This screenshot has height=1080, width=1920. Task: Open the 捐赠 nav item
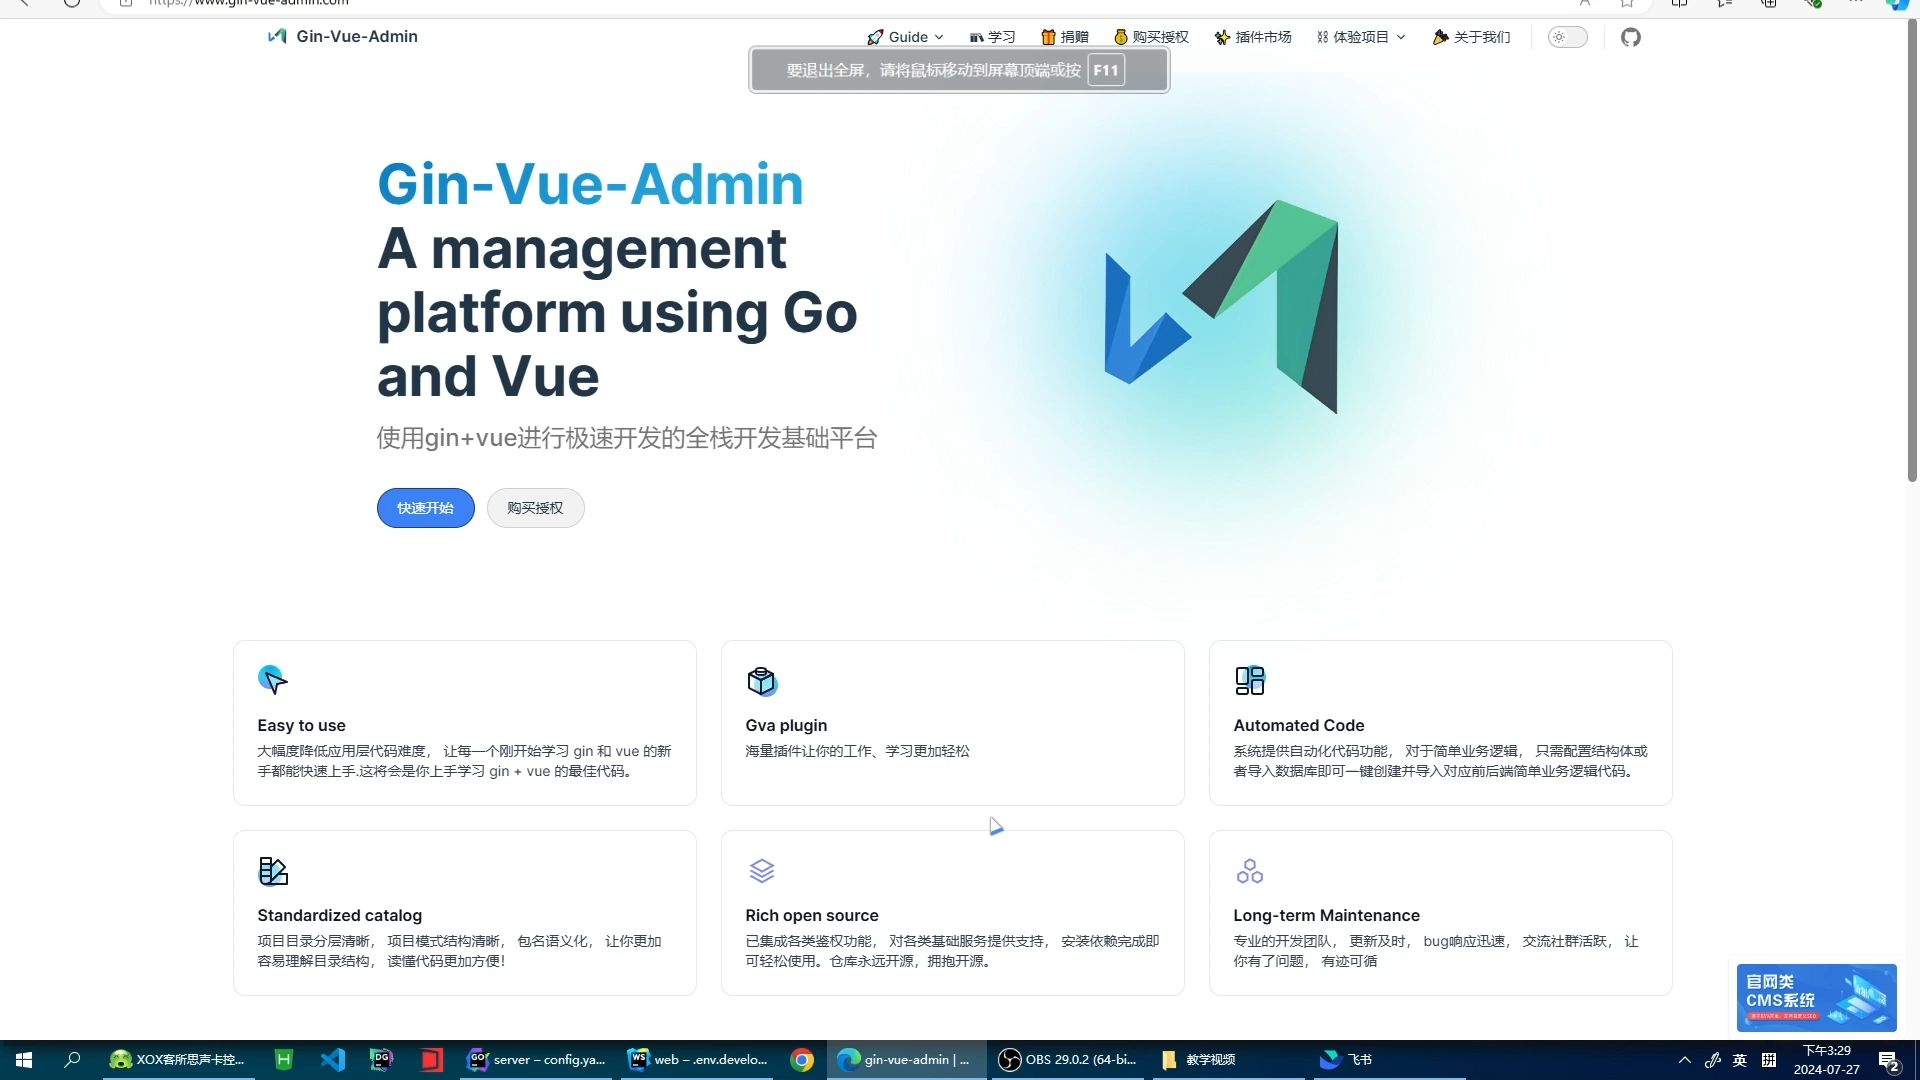(1065, 38)
